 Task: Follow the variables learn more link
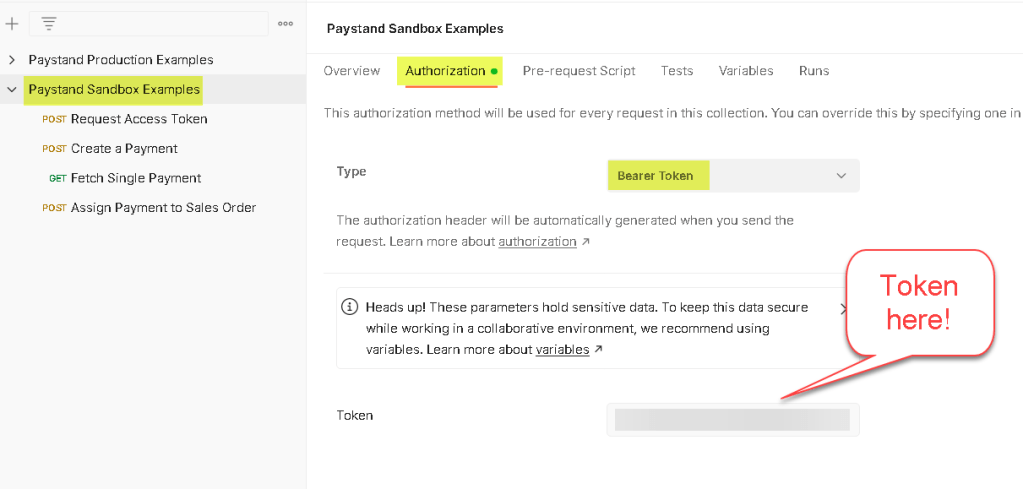[x=562, y=350]
